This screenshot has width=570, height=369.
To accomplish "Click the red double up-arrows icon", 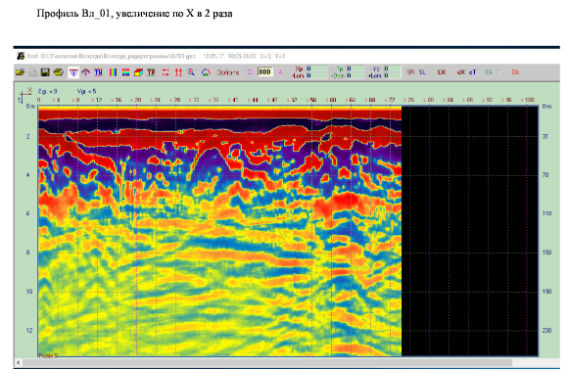I will 178,72.
